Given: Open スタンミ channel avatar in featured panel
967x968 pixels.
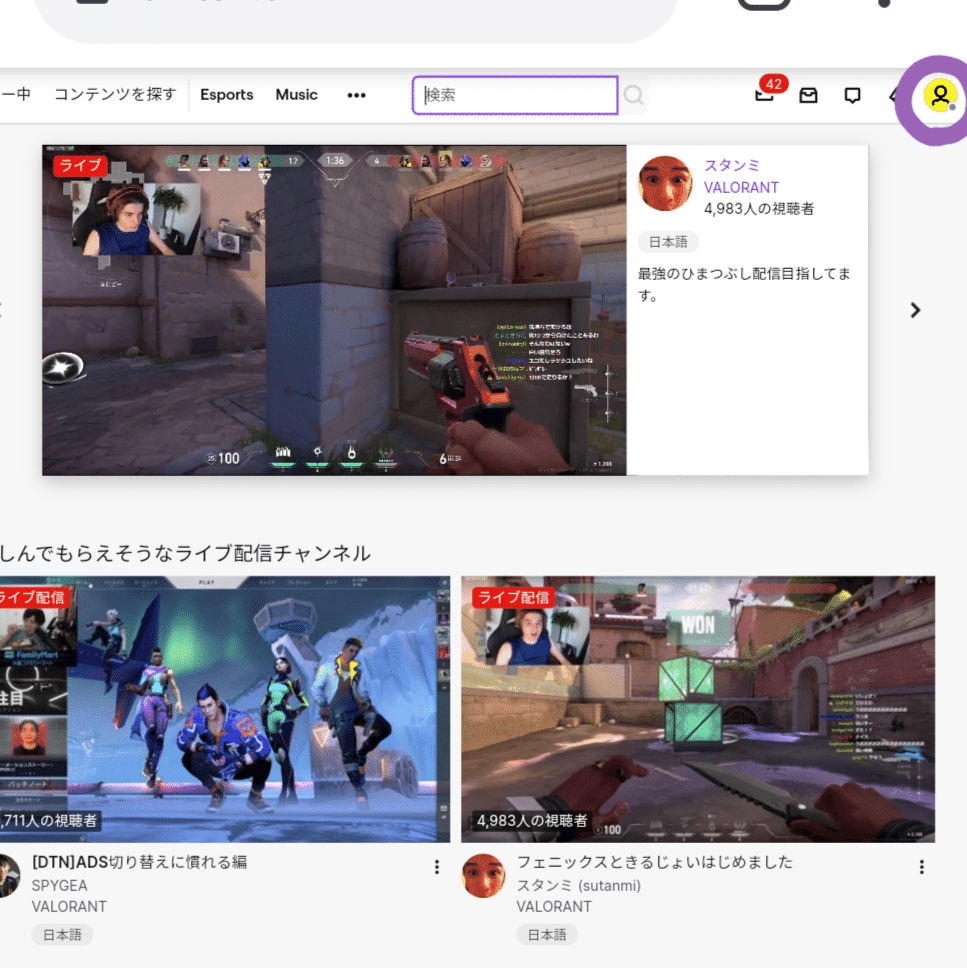Looking at the screenshot, I should tap(666, 183).
